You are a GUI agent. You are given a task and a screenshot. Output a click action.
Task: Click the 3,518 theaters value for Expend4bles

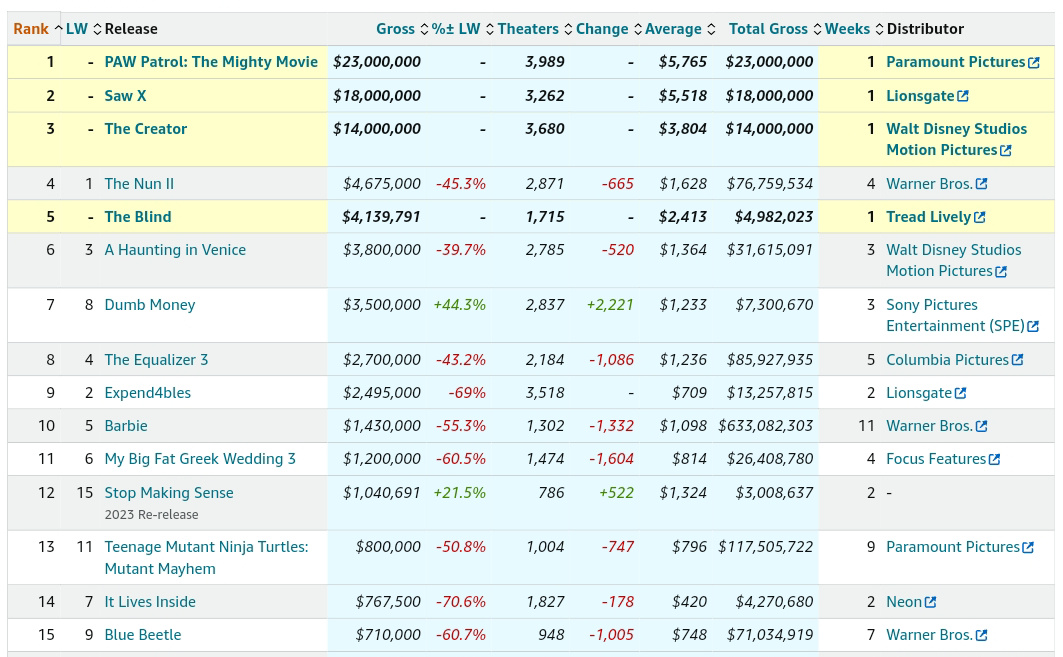(x=545, y=393)
